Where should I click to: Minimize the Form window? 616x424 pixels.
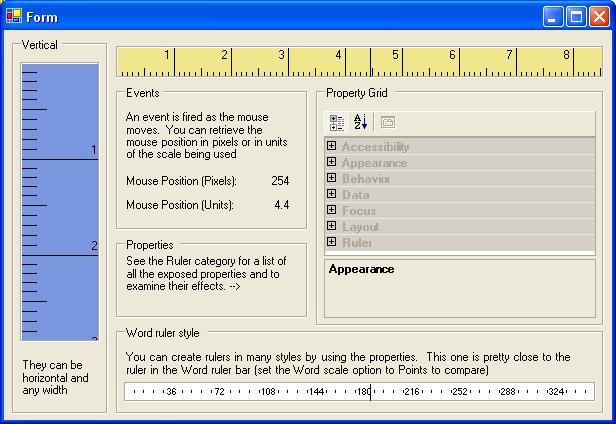click(553, 17)
